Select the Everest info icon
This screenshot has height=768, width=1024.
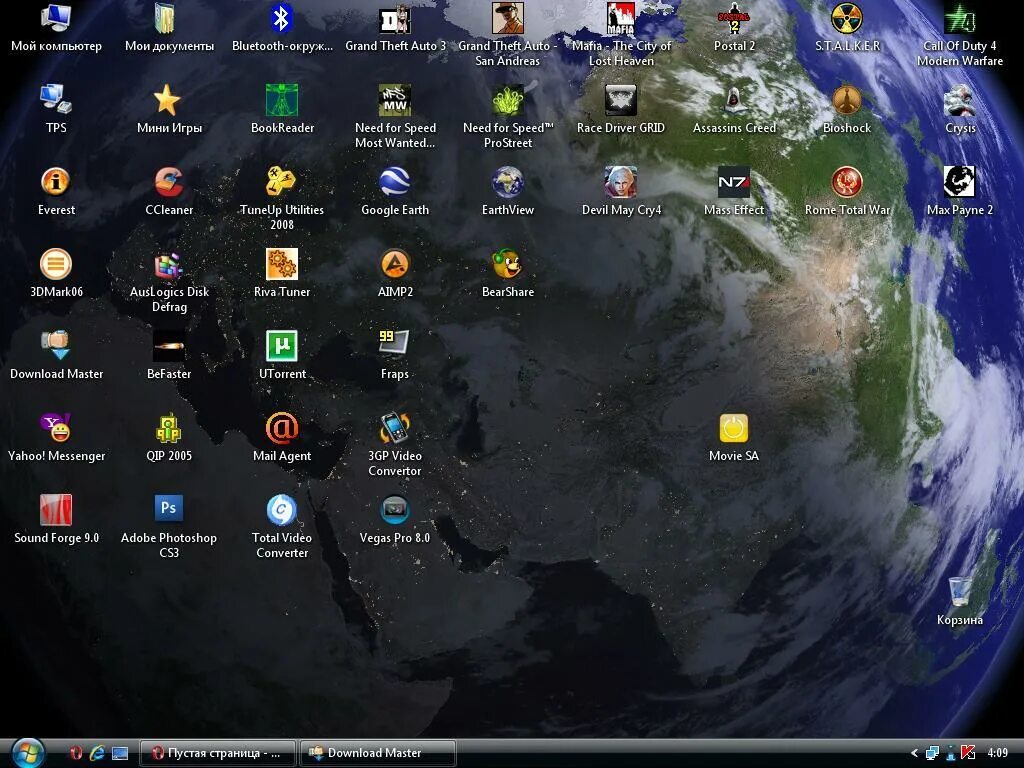click(x=56, y=182)
